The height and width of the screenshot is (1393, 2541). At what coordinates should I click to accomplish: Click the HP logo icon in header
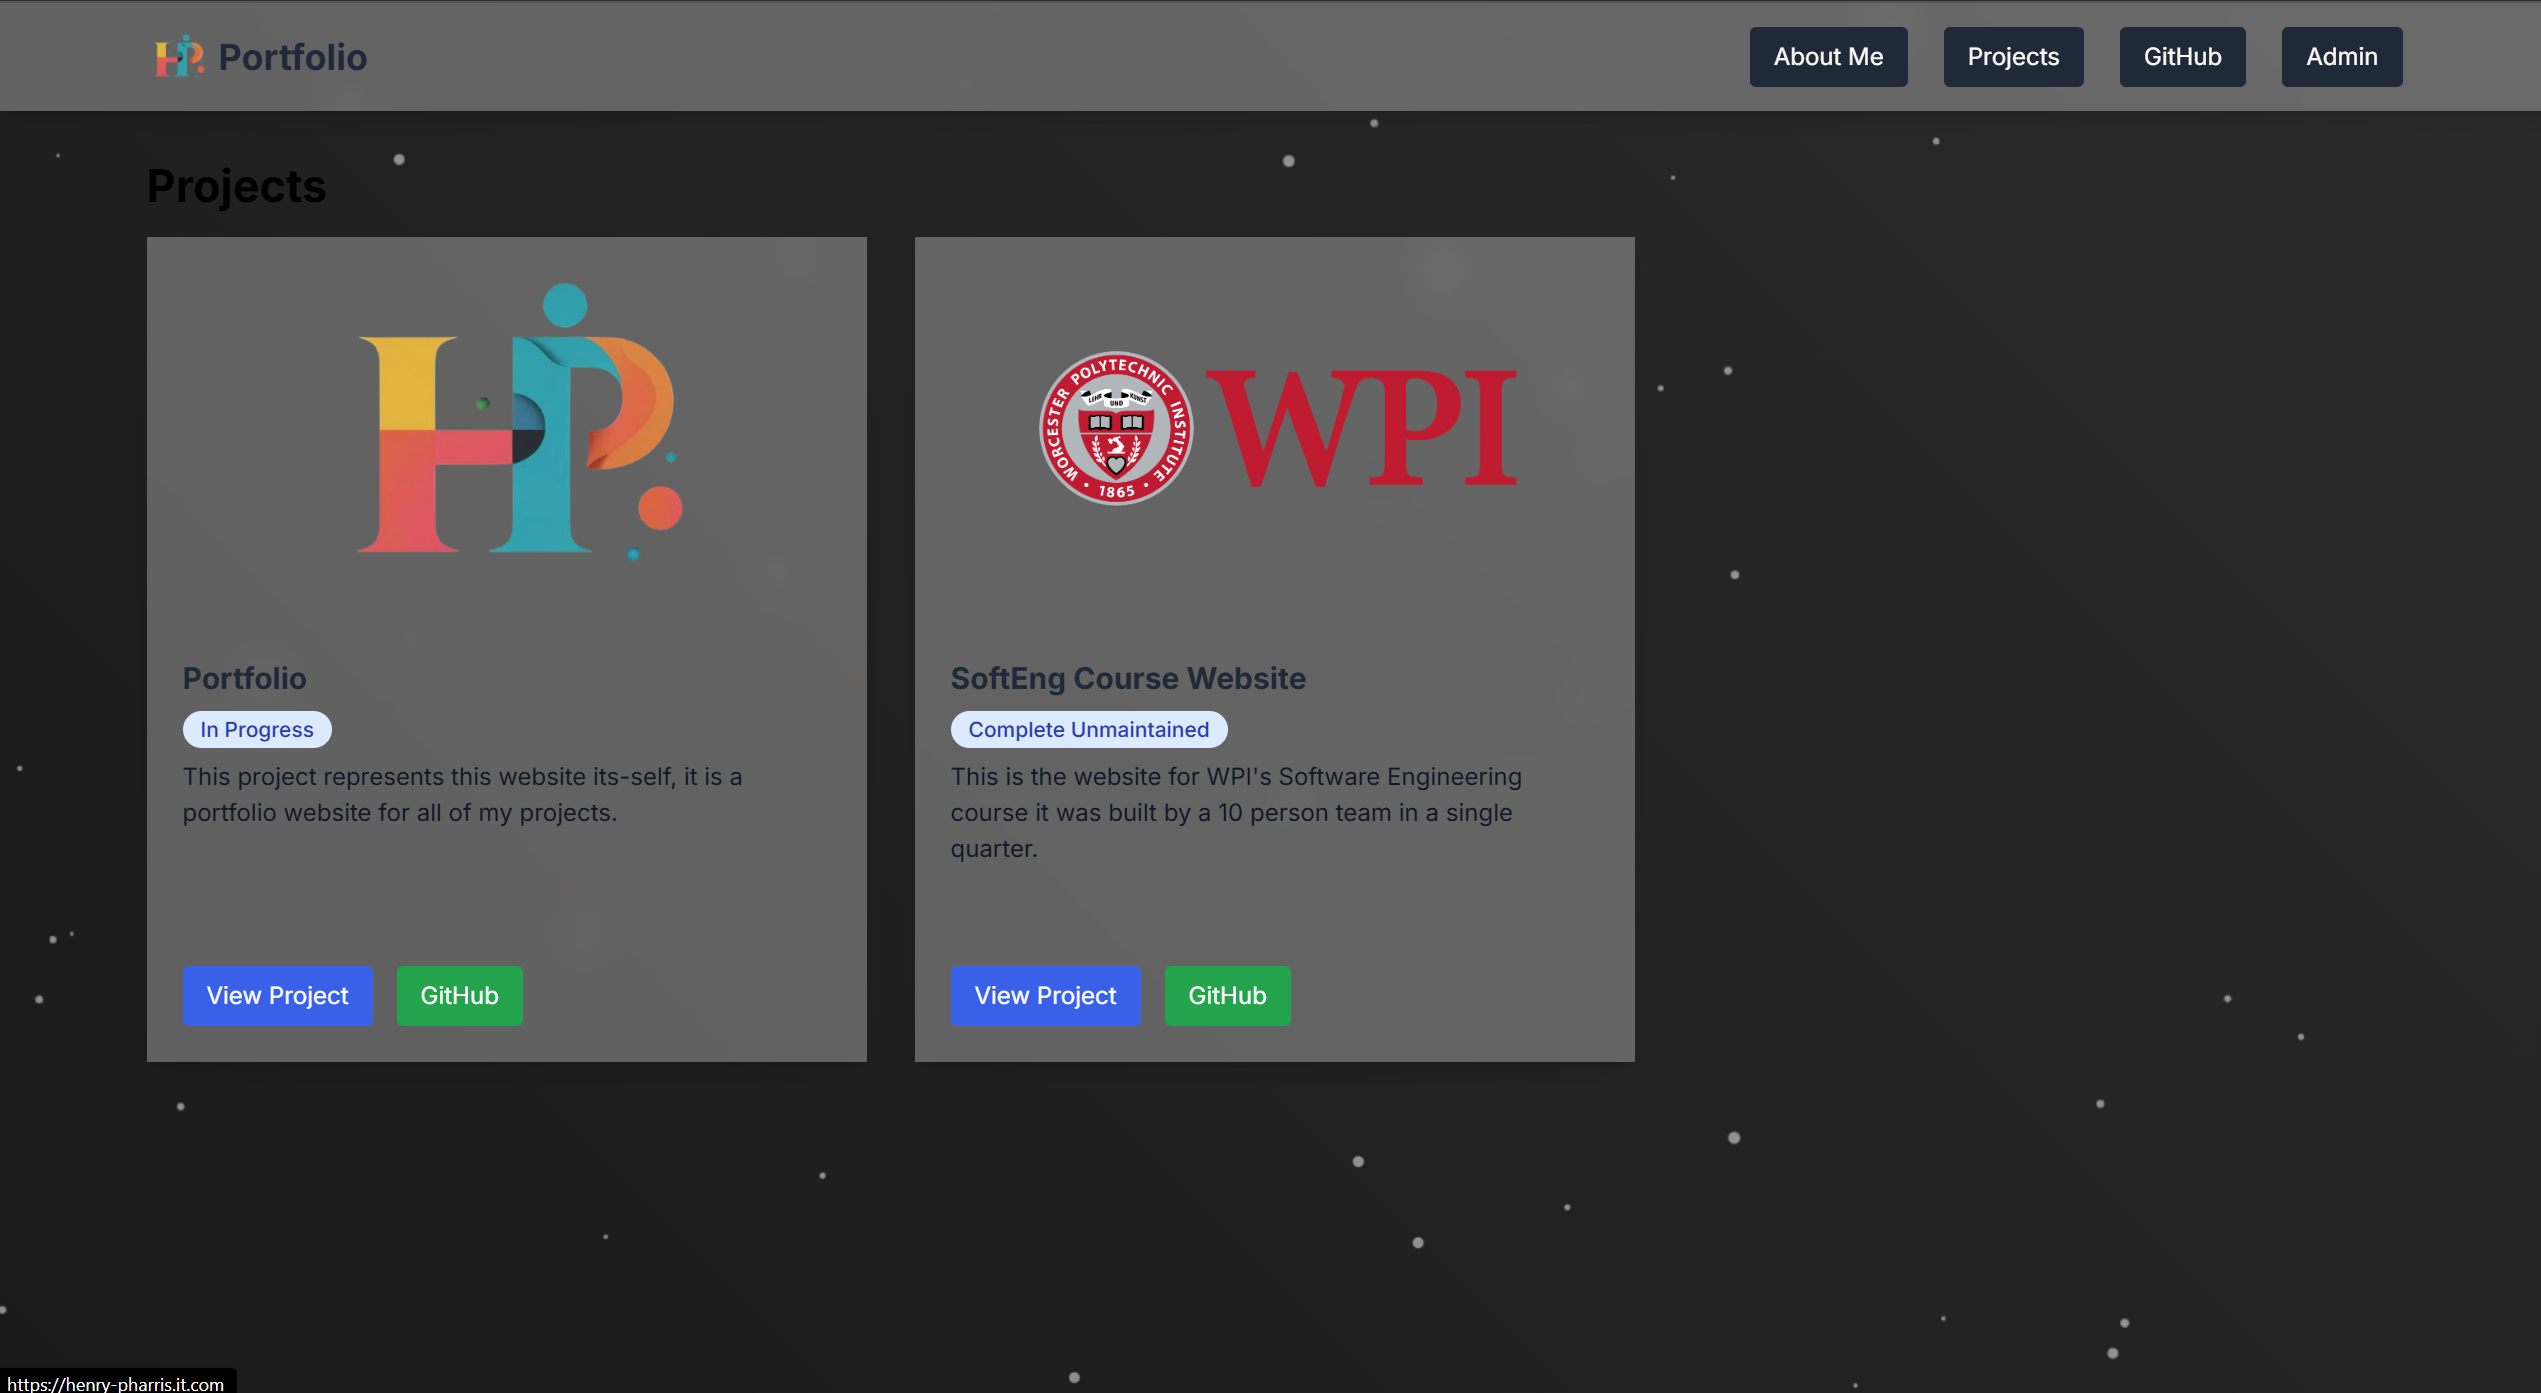180,56
